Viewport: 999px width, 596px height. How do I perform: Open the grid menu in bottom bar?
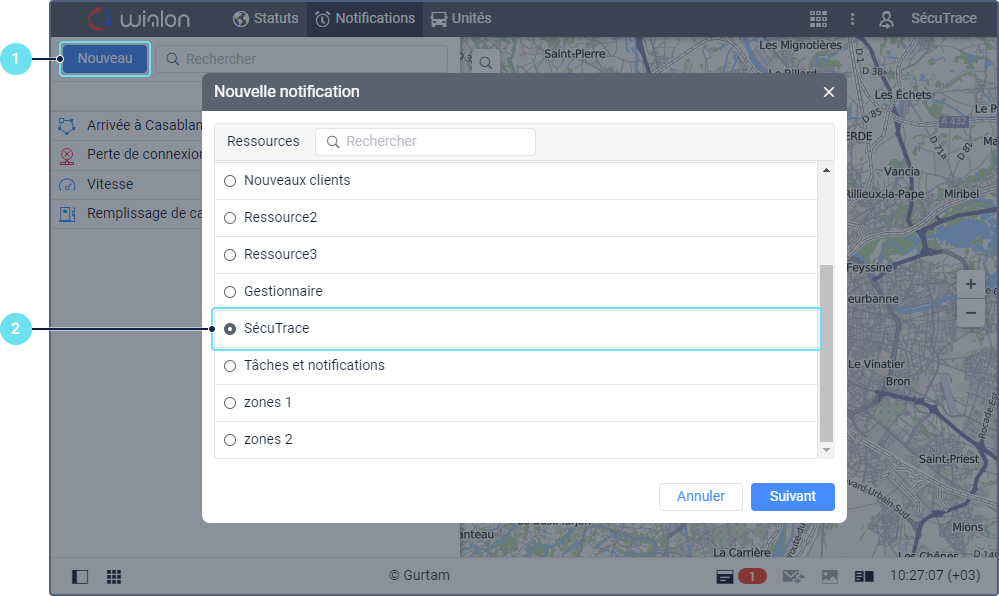[114, 577]
